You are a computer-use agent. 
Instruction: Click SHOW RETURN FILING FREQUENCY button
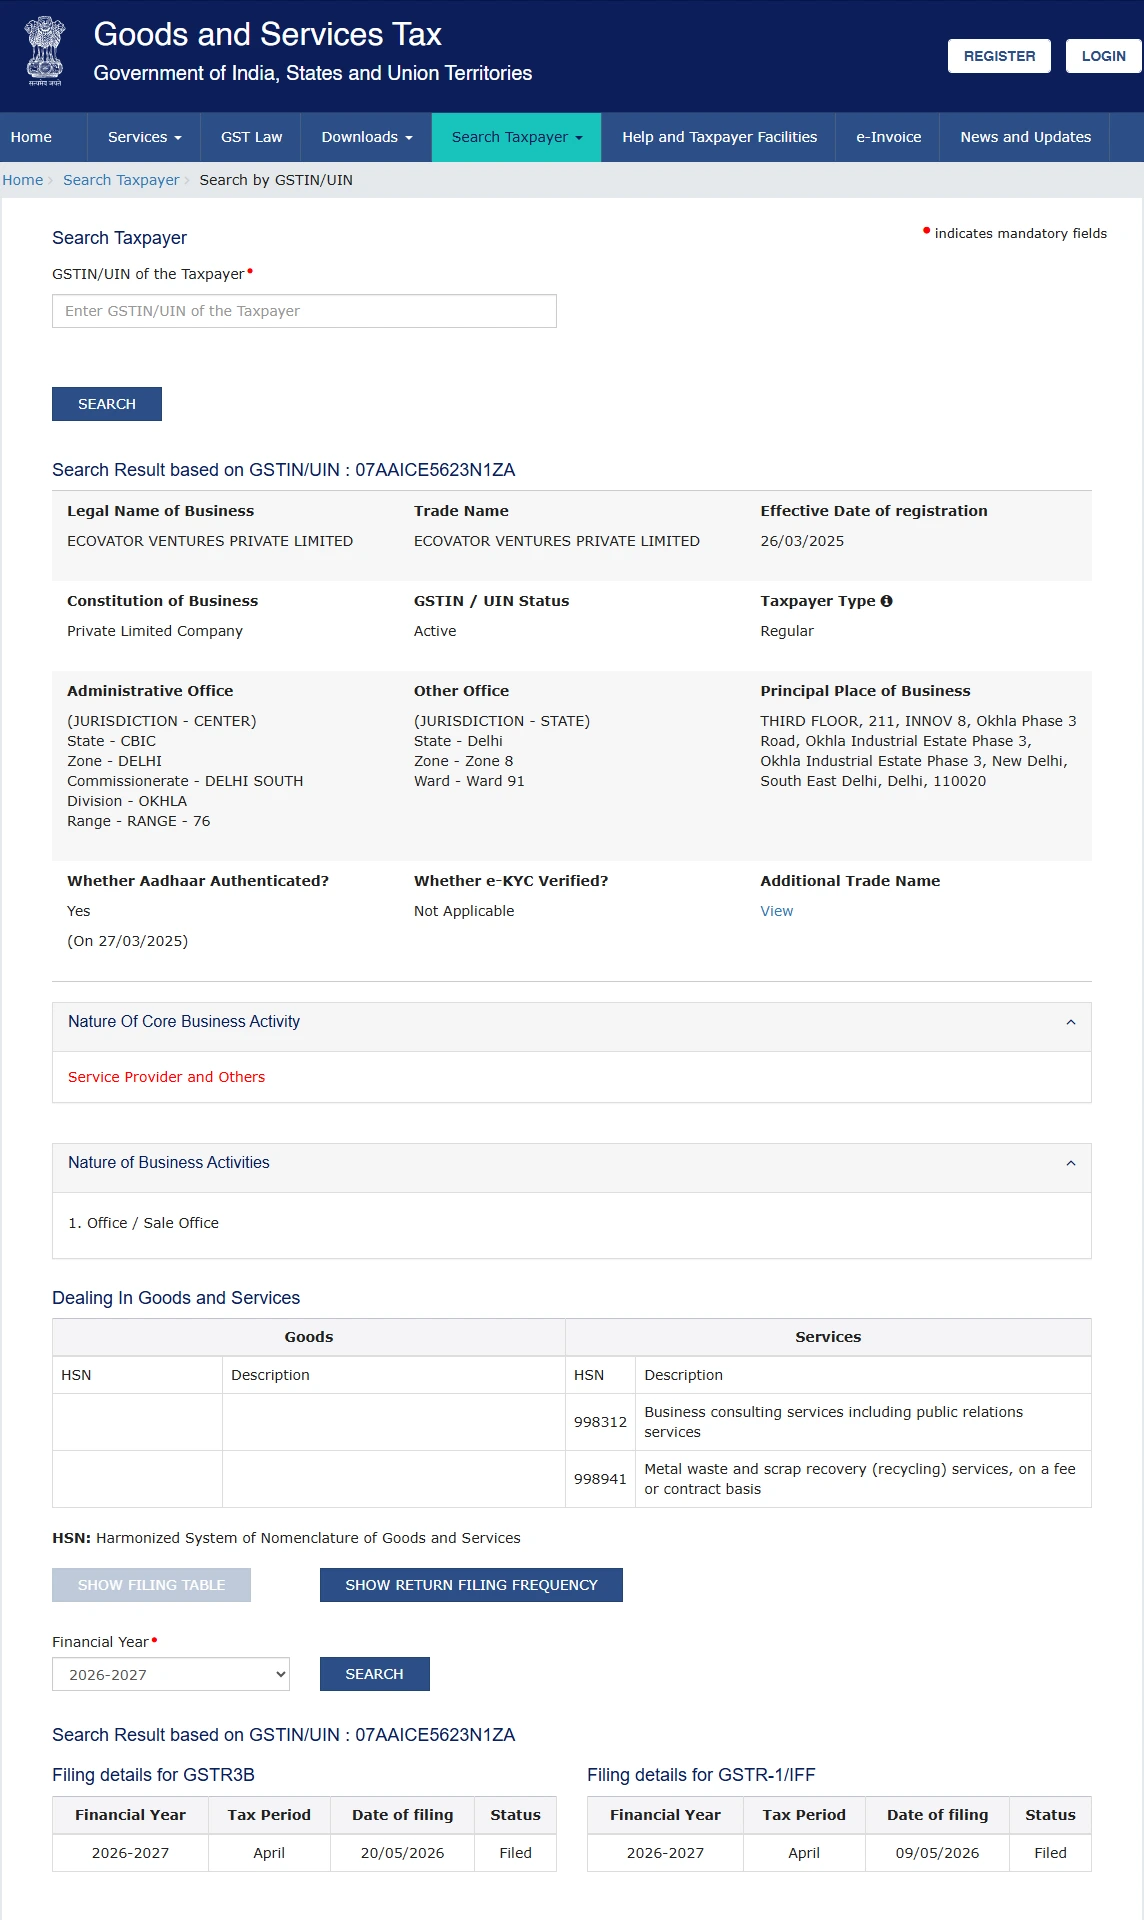click(x=471, y=1585)
